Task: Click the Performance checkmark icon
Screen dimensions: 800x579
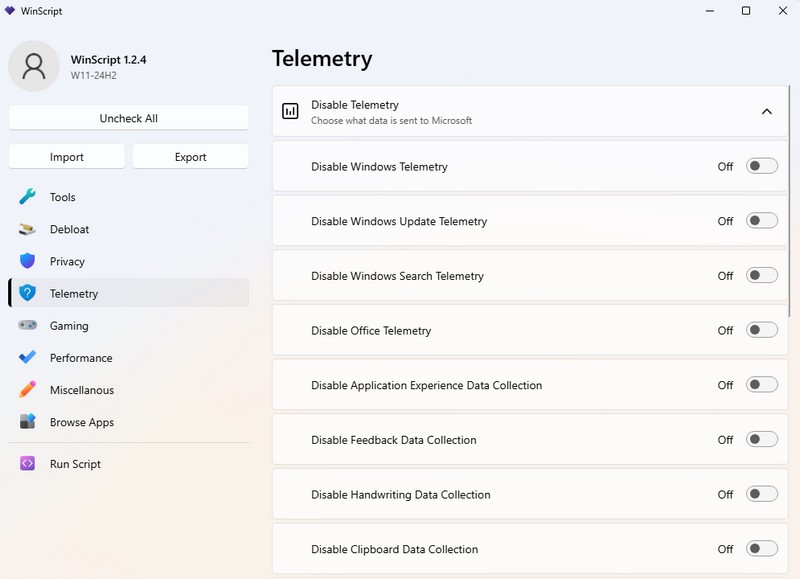Action: 28,358
